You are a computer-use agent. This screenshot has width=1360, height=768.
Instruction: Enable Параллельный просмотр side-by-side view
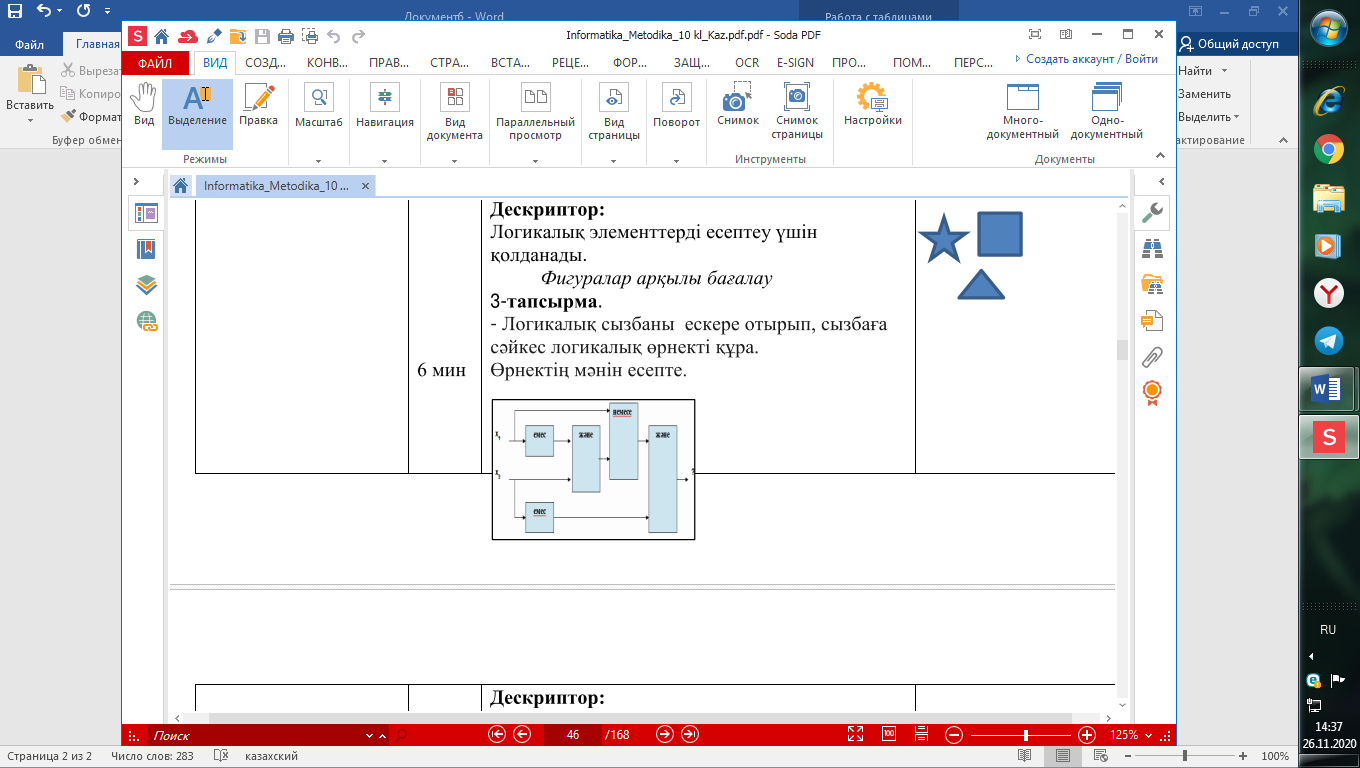pos(536,112)
